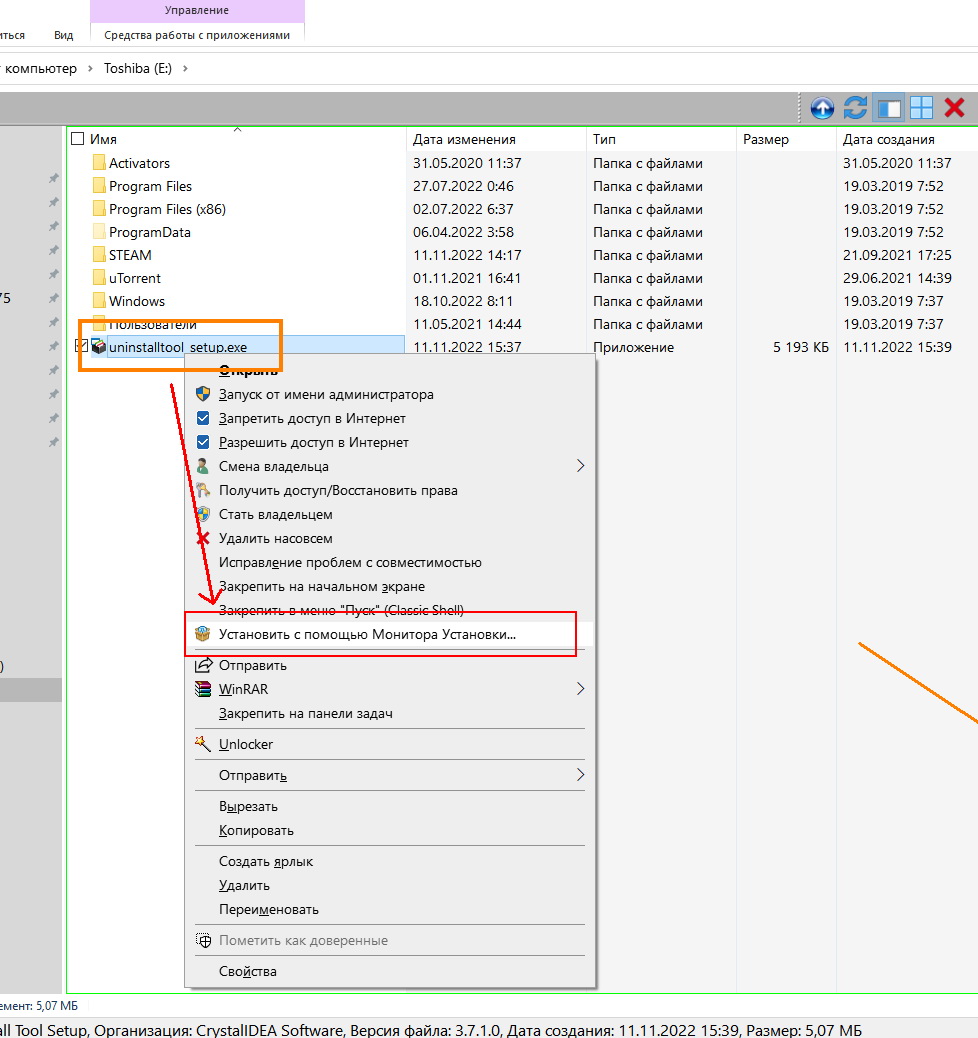This screenshot has height=1038, width=978.
Task: Open the Средства работы с приложениями tab
Action: 197,35
